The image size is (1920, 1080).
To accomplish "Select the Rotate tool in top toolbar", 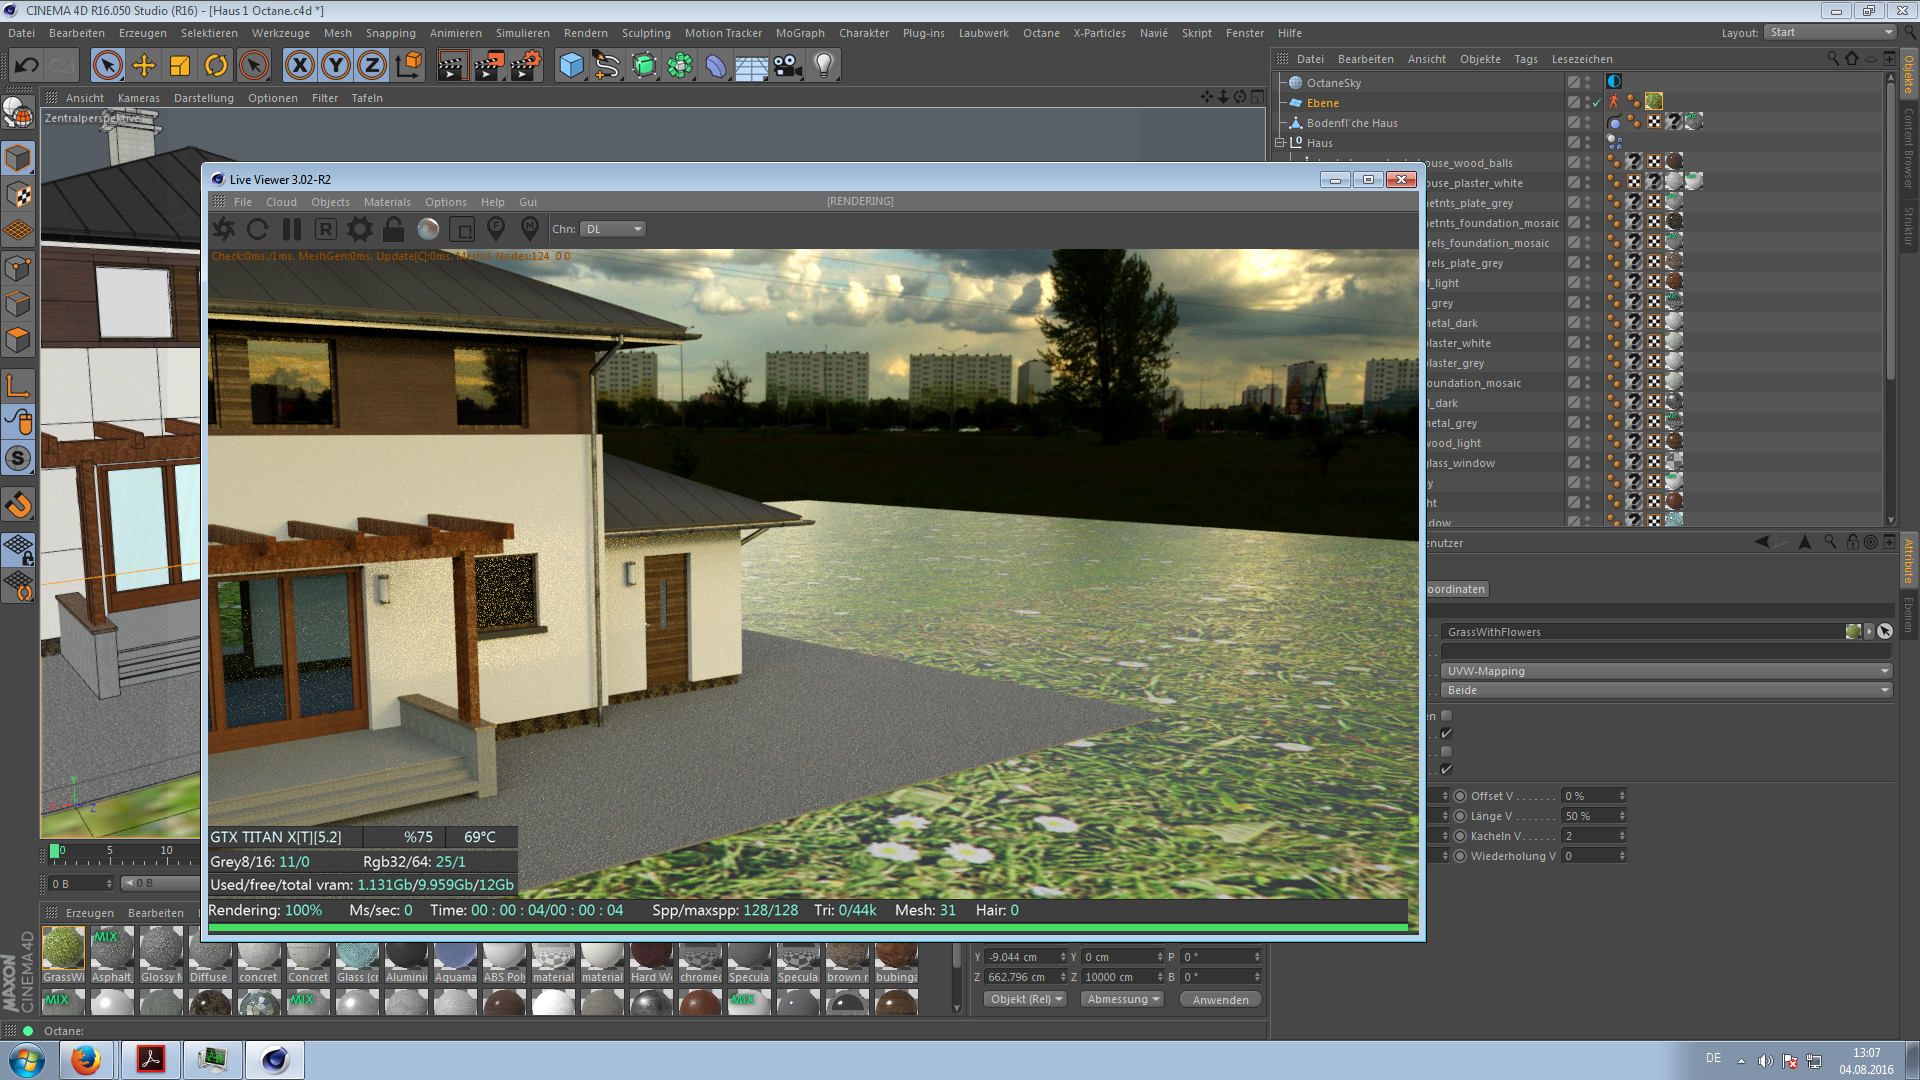I will pyautogui.click(x=216, y=66).
